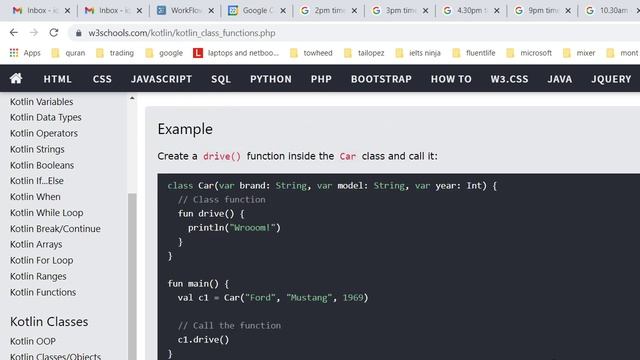Open Kotlin Data Types in sidebar
The image size is (640, 360).
tap(46, 118)
